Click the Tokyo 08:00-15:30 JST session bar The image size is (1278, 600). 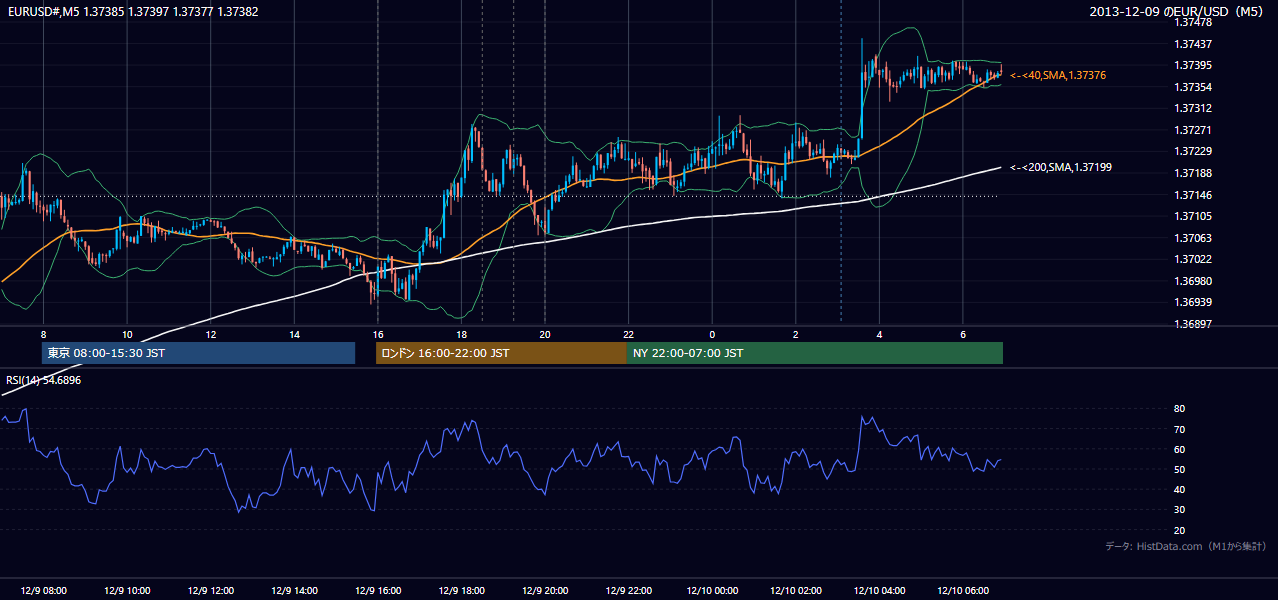198,353
